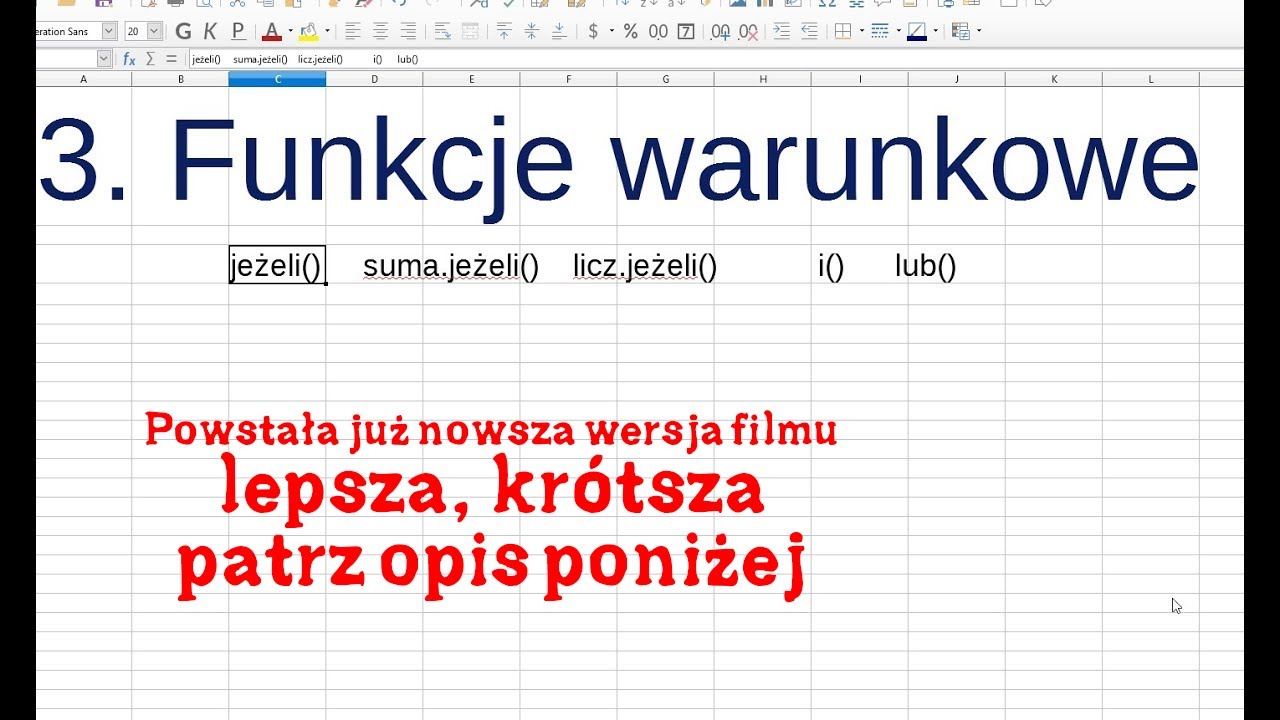Select the cell containing i()
The image size is (1280, 720).
pyautogui.click(x=831, y=266)
